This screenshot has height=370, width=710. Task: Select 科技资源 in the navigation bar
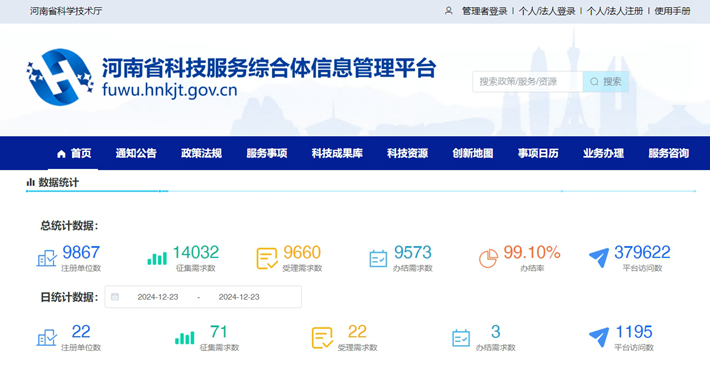tap(408, 154)
